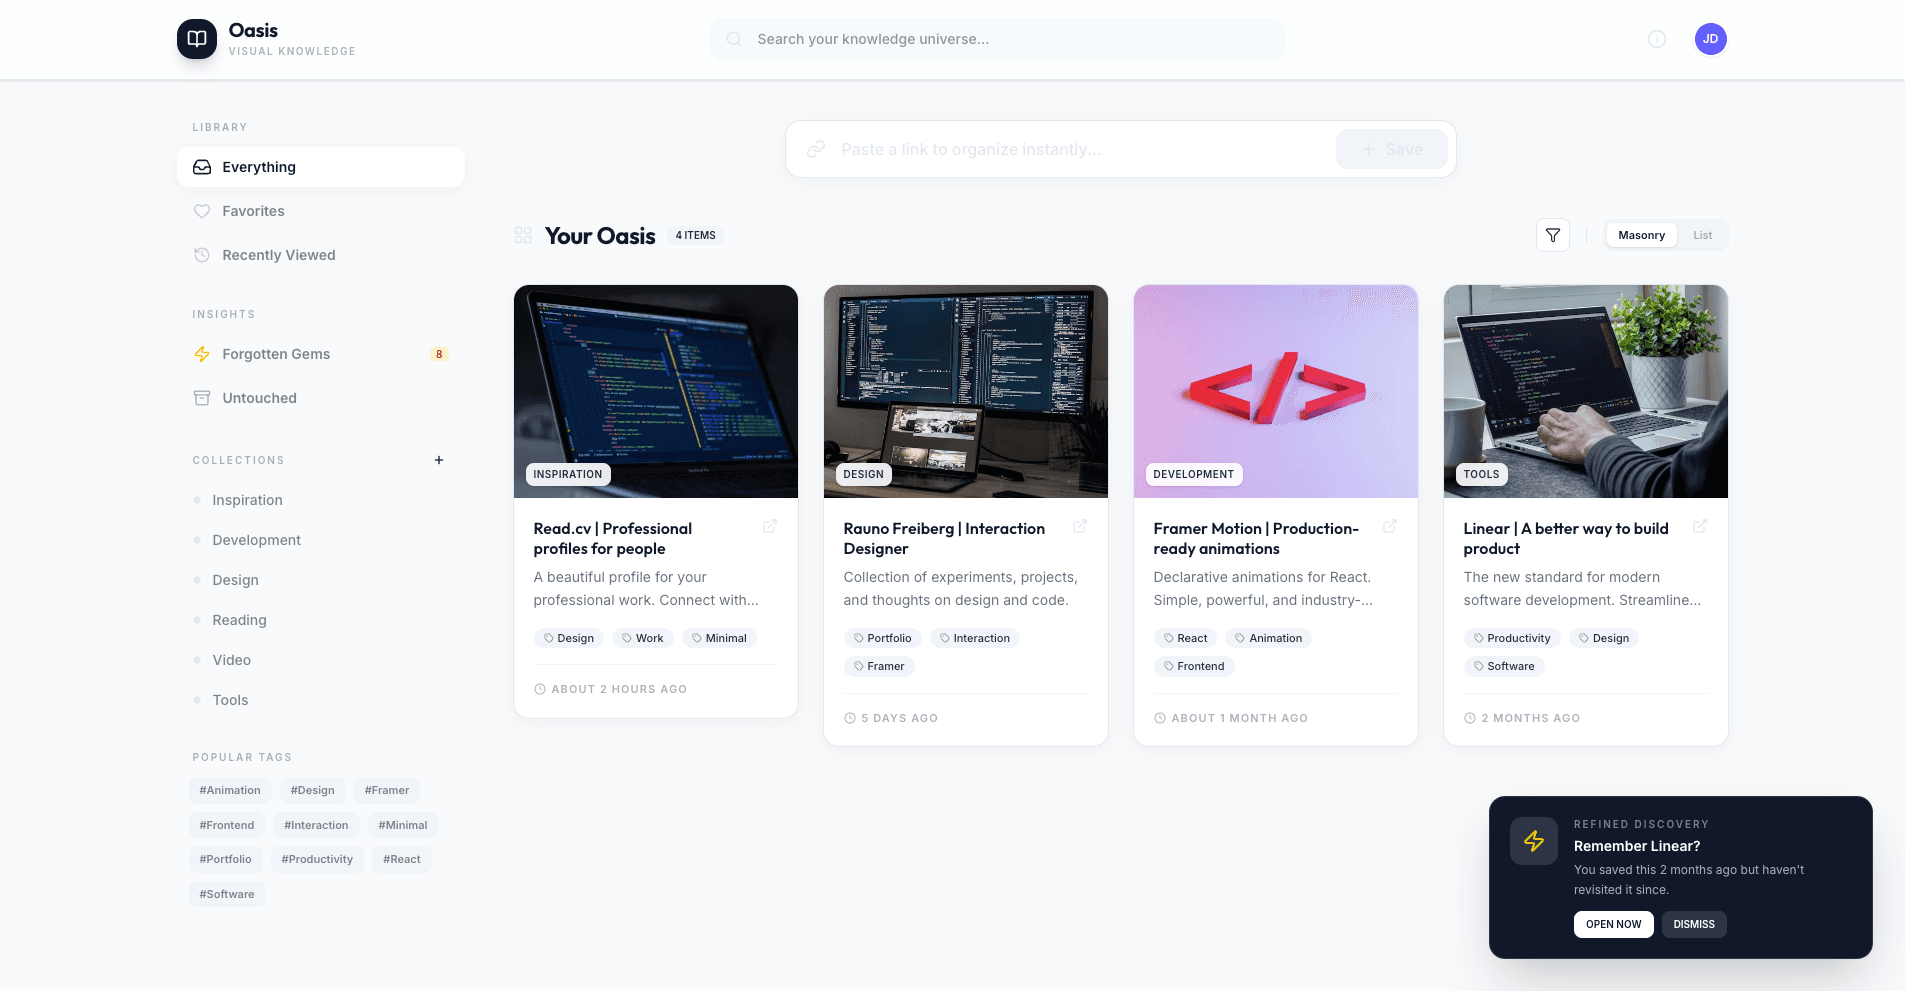Open Linear card title
This screenshot has height=991, width=1905.
click(x=1566, y=538)
